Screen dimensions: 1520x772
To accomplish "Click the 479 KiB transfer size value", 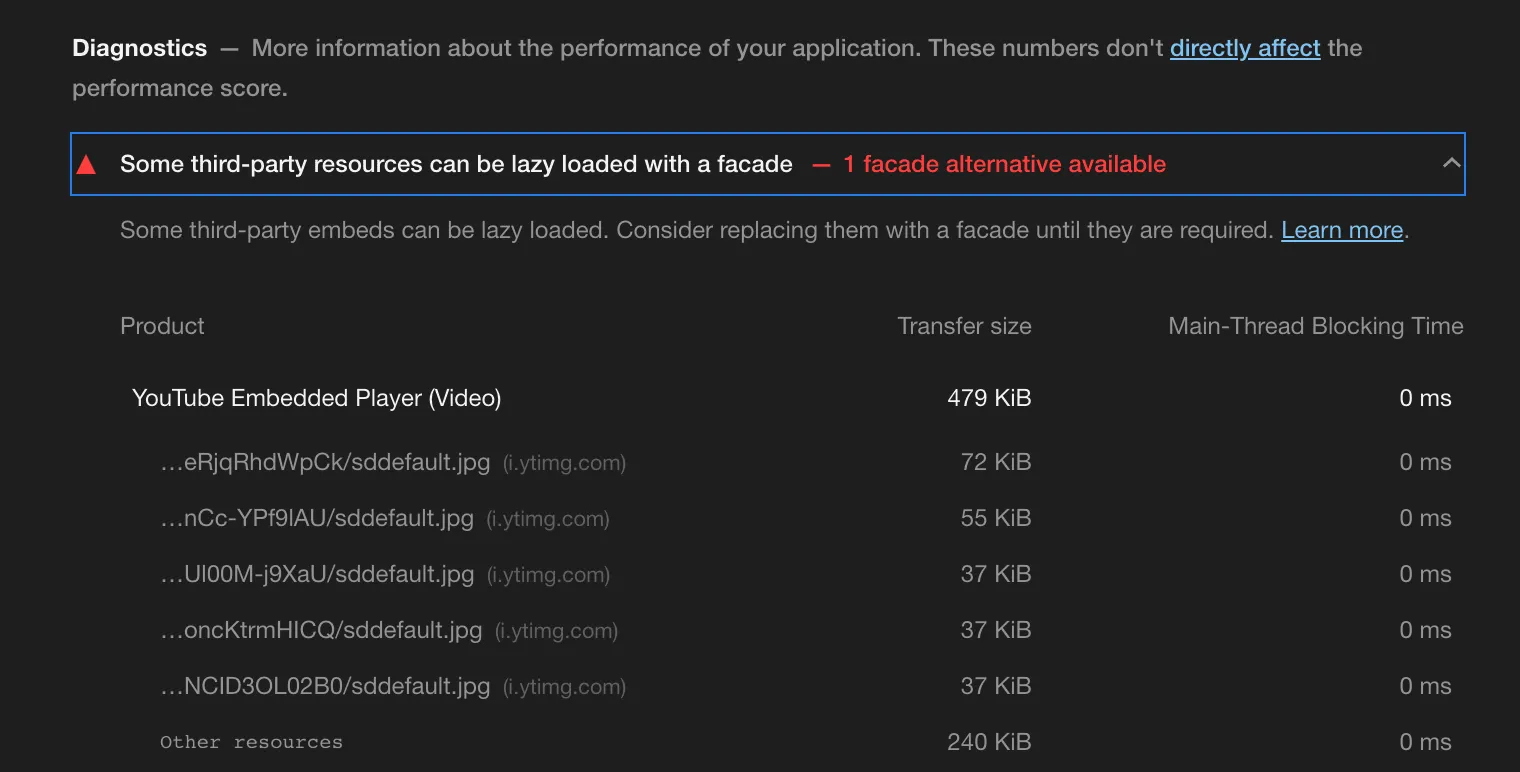I will [x=989, y=398].
